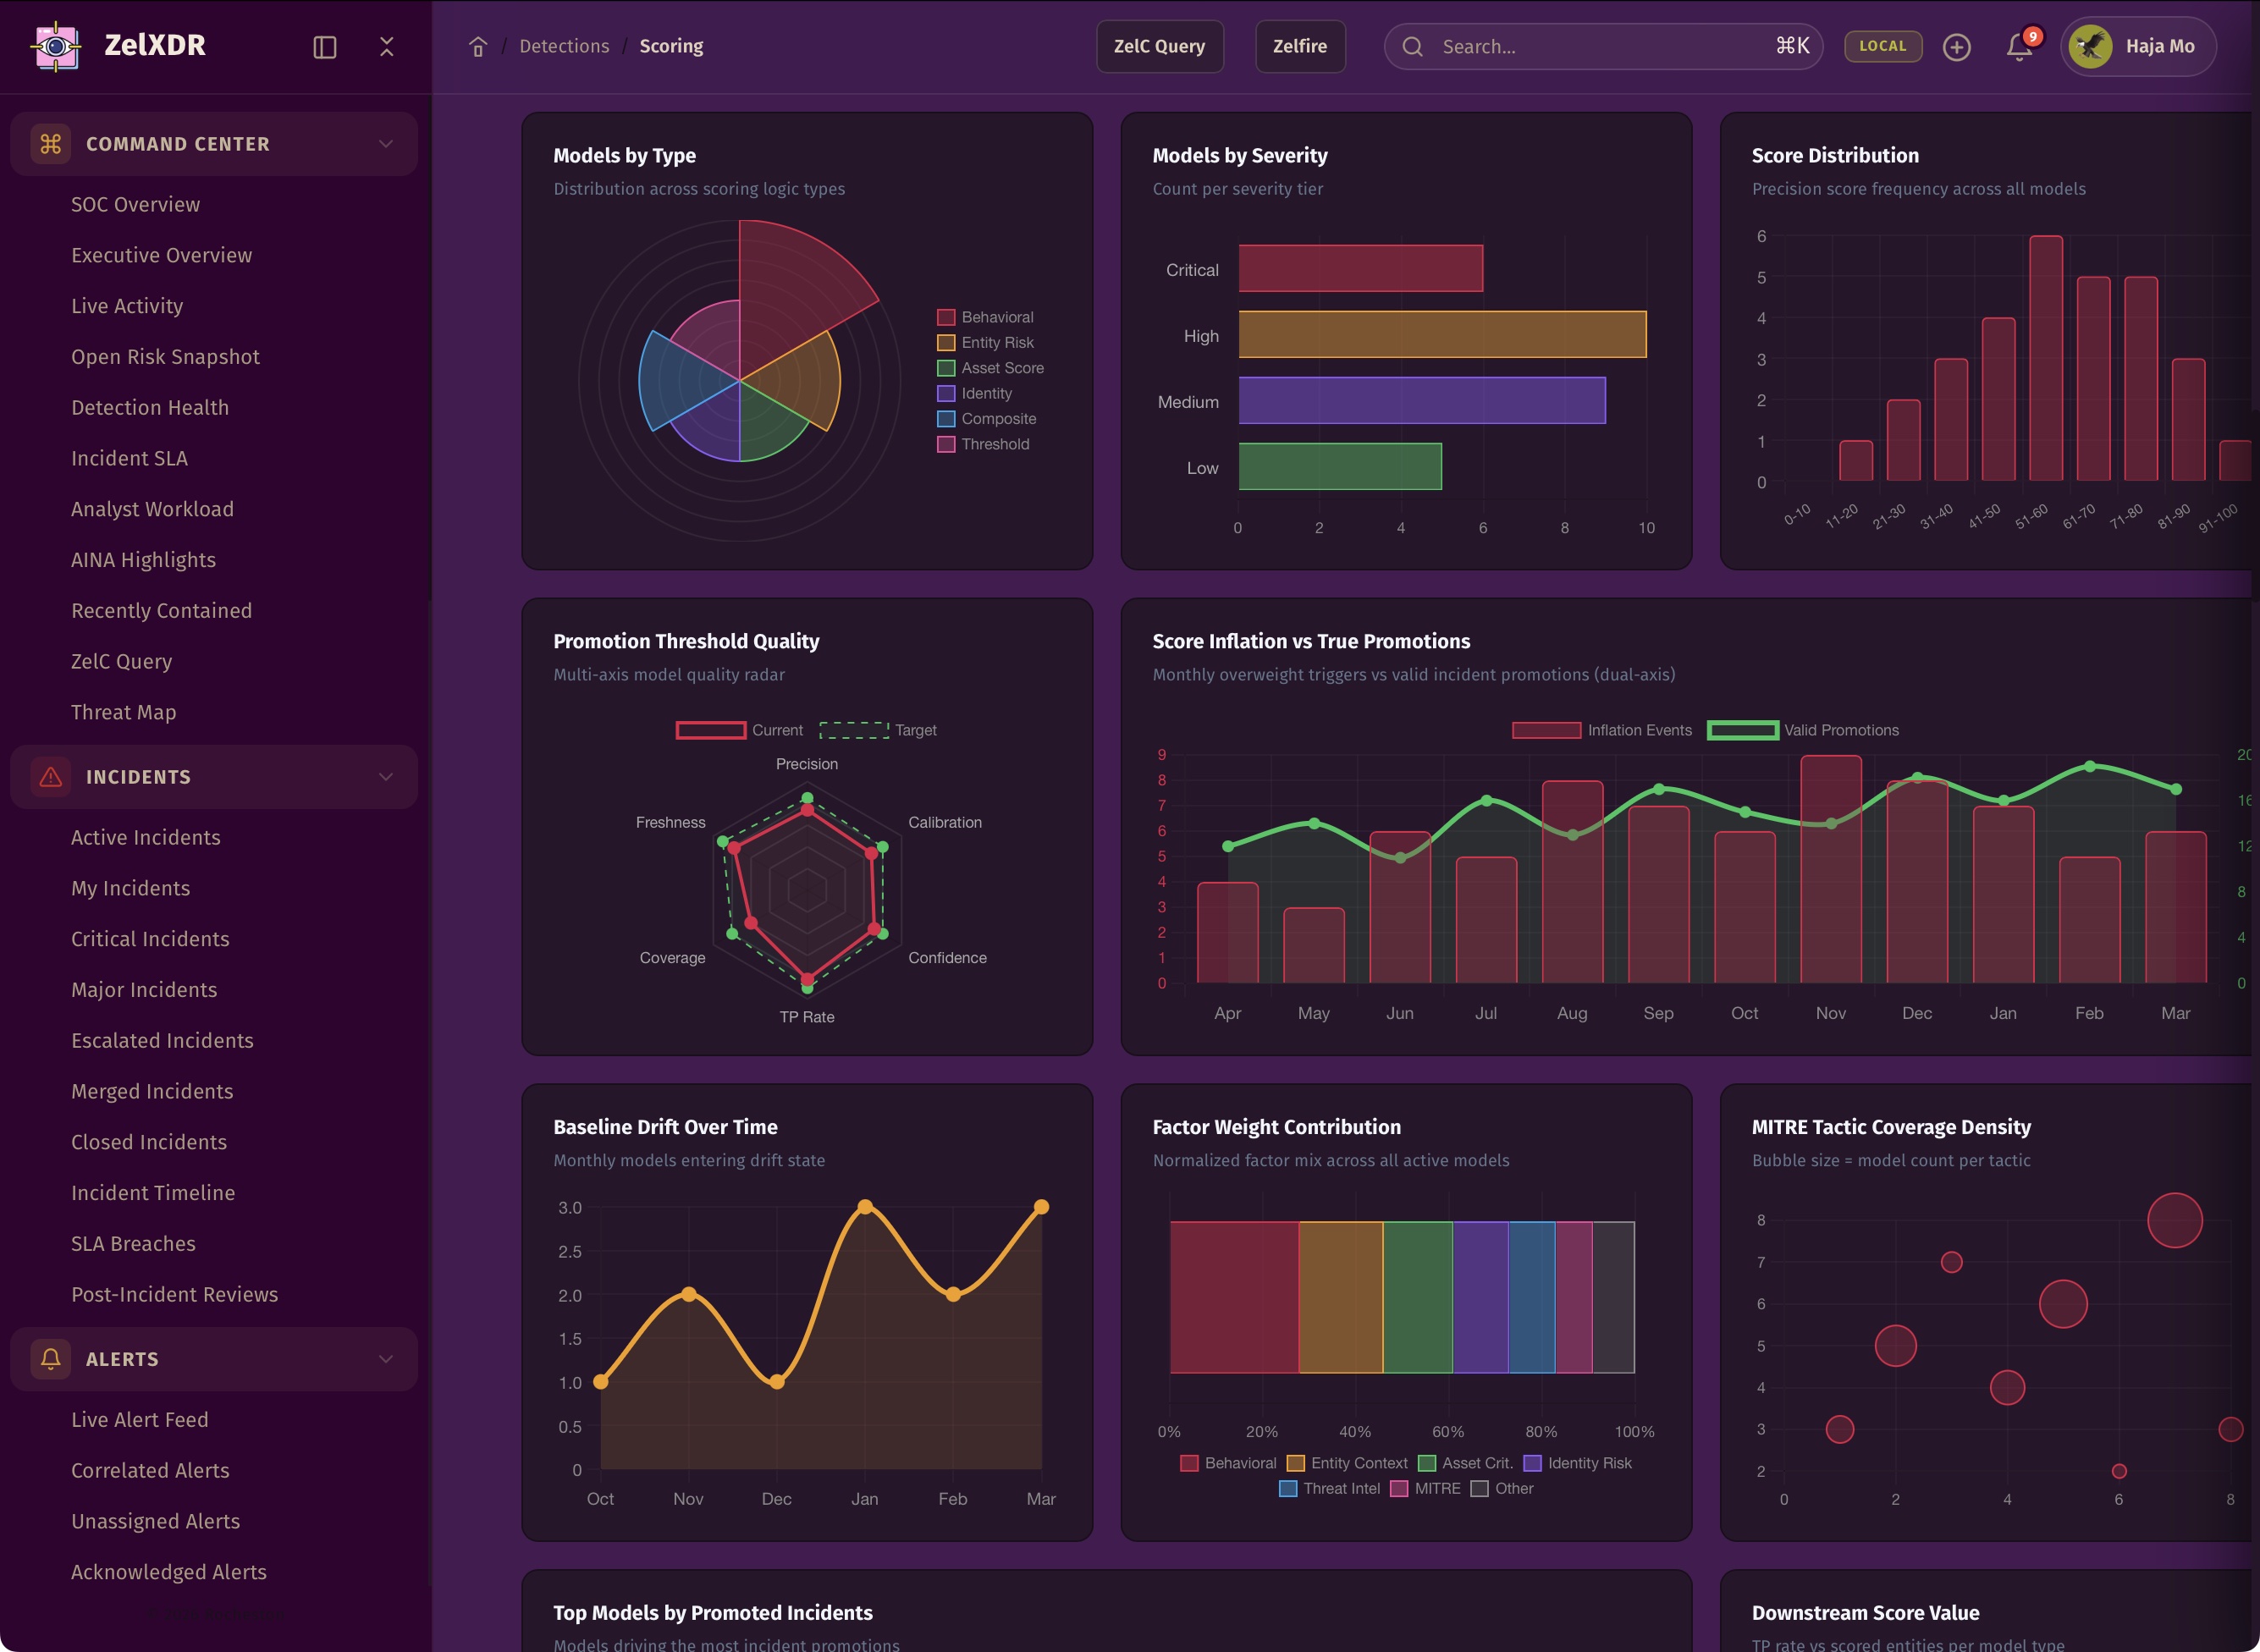Image resolution: width=2260 pixels, height=1652 pixels.
Task: Click the plus circle add icon
Action: point(1956,47)
